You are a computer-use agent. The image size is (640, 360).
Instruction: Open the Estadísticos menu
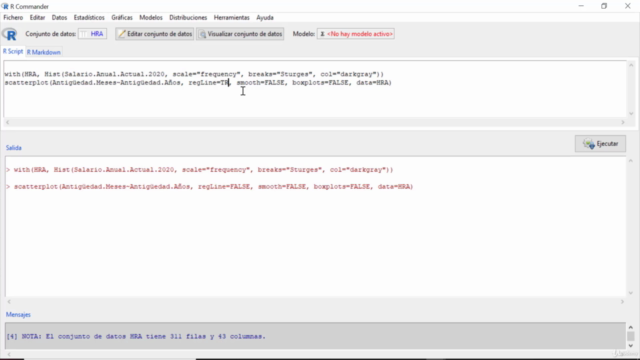pyautogui.click(x=89, y=18)
